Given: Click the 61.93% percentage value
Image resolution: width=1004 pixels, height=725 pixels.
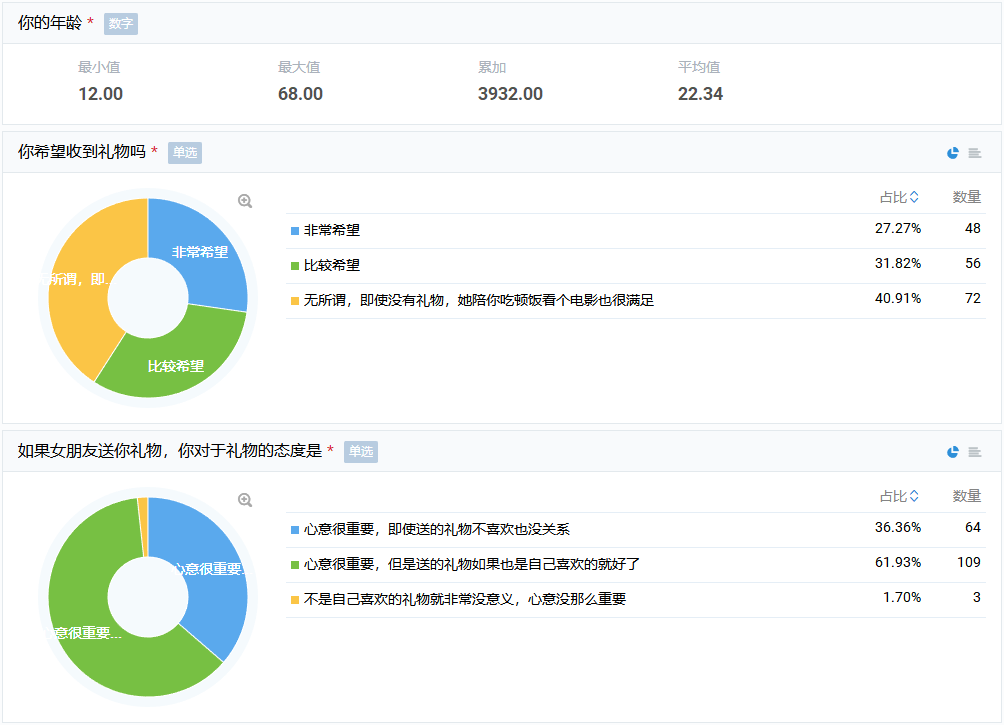Looking at the screenshot, I should (898, 562).
